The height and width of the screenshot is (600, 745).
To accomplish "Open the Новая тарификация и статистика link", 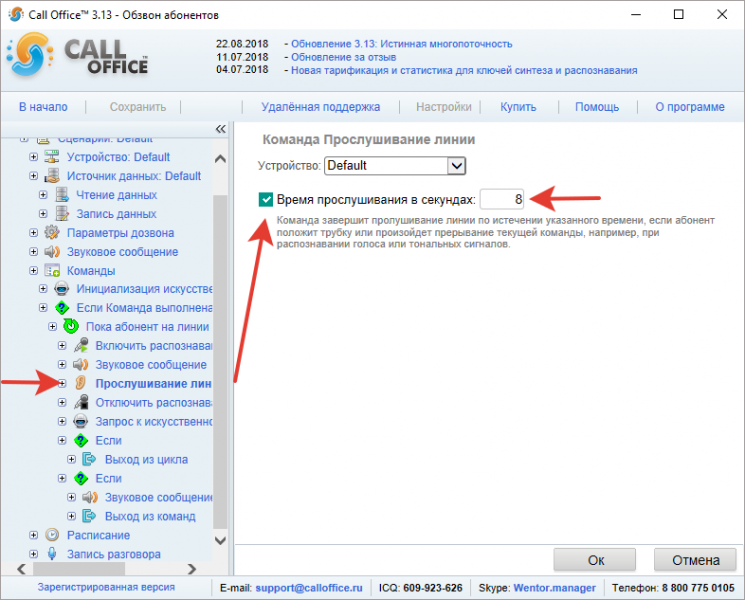I will pyautogui.click(x=464, y=70).
